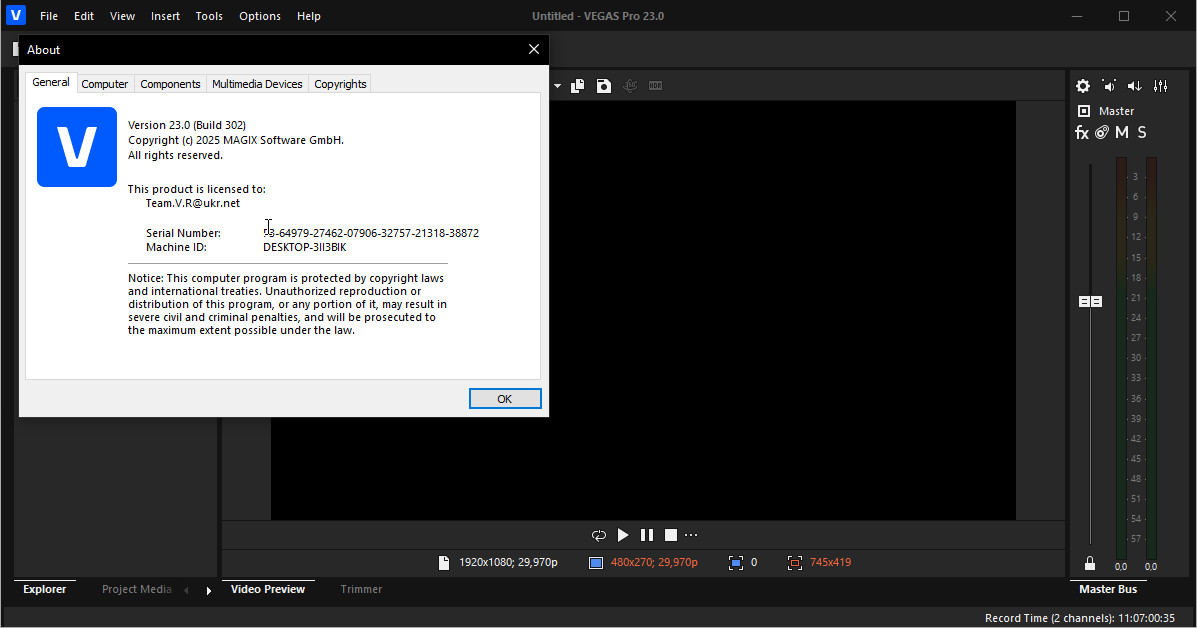
Task: Click the Master volume fader handle
Action: coord(1090,301)
